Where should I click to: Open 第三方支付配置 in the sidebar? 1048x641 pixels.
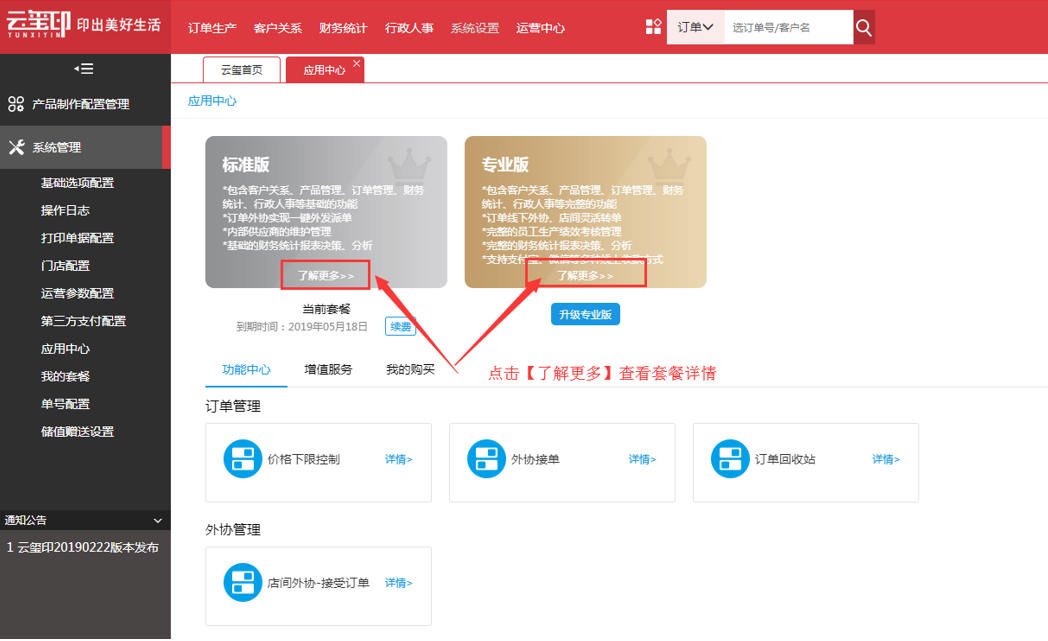coord(83,321)
